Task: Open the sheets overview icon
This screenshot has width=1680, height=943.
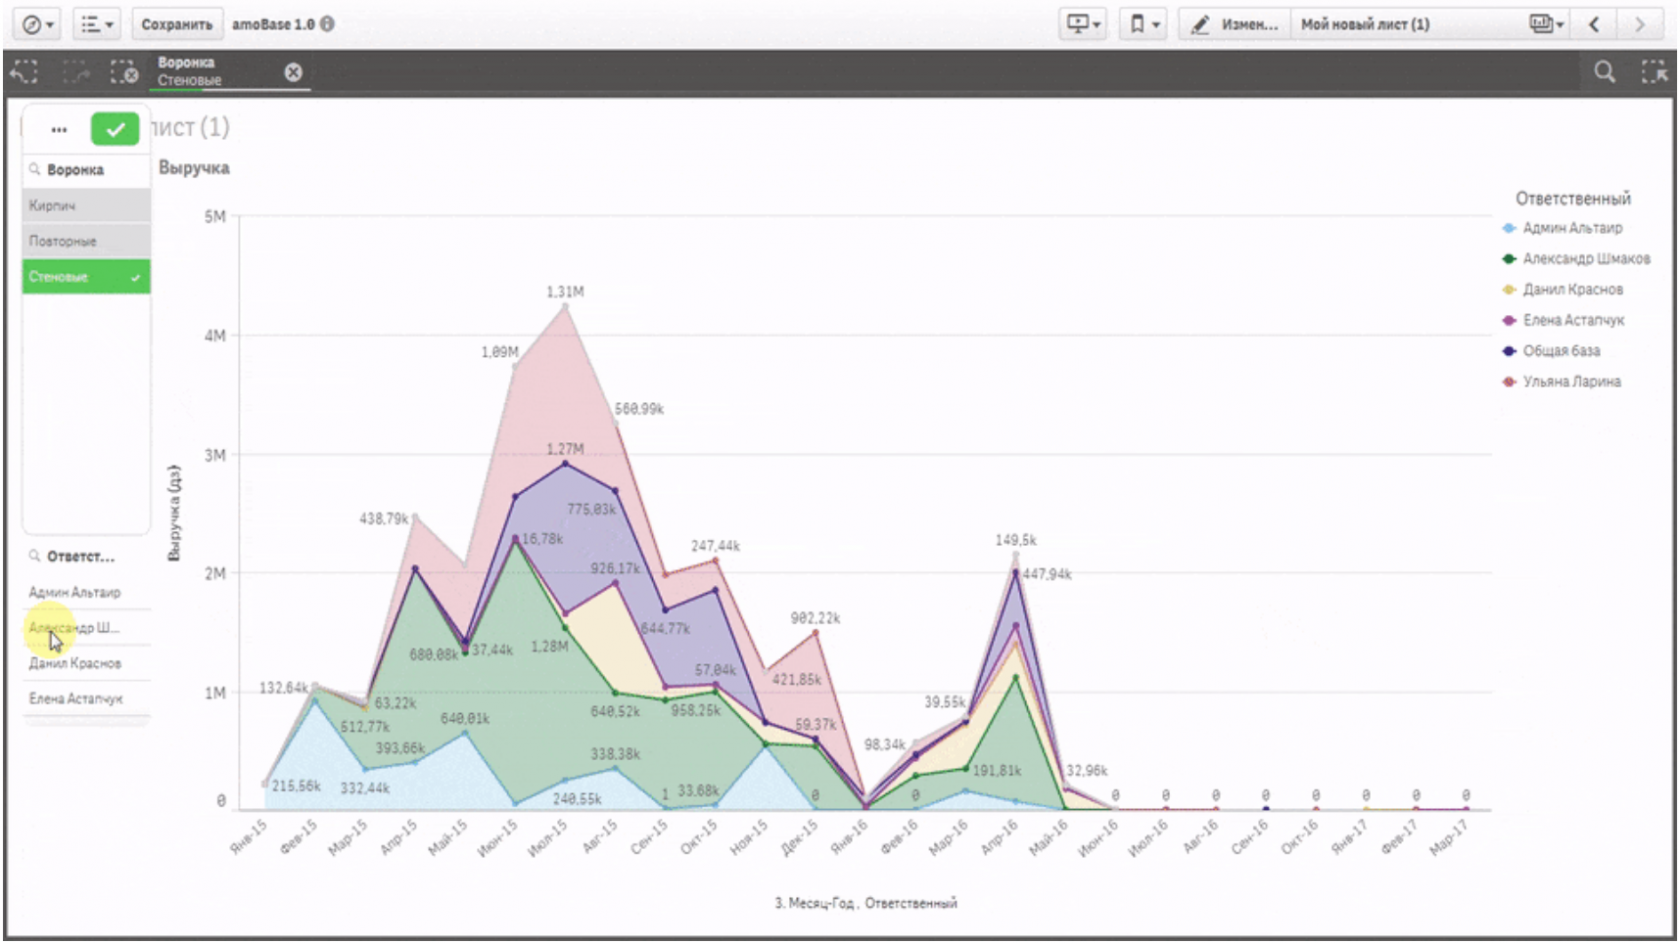Action: pos(1545,24)
